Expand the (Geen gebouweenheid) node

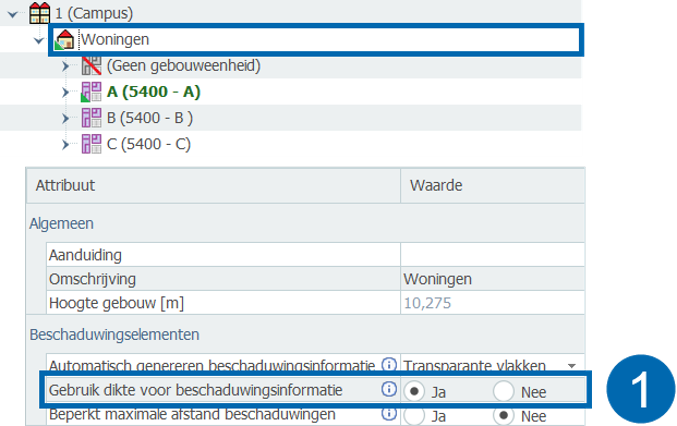pos(65,67)
